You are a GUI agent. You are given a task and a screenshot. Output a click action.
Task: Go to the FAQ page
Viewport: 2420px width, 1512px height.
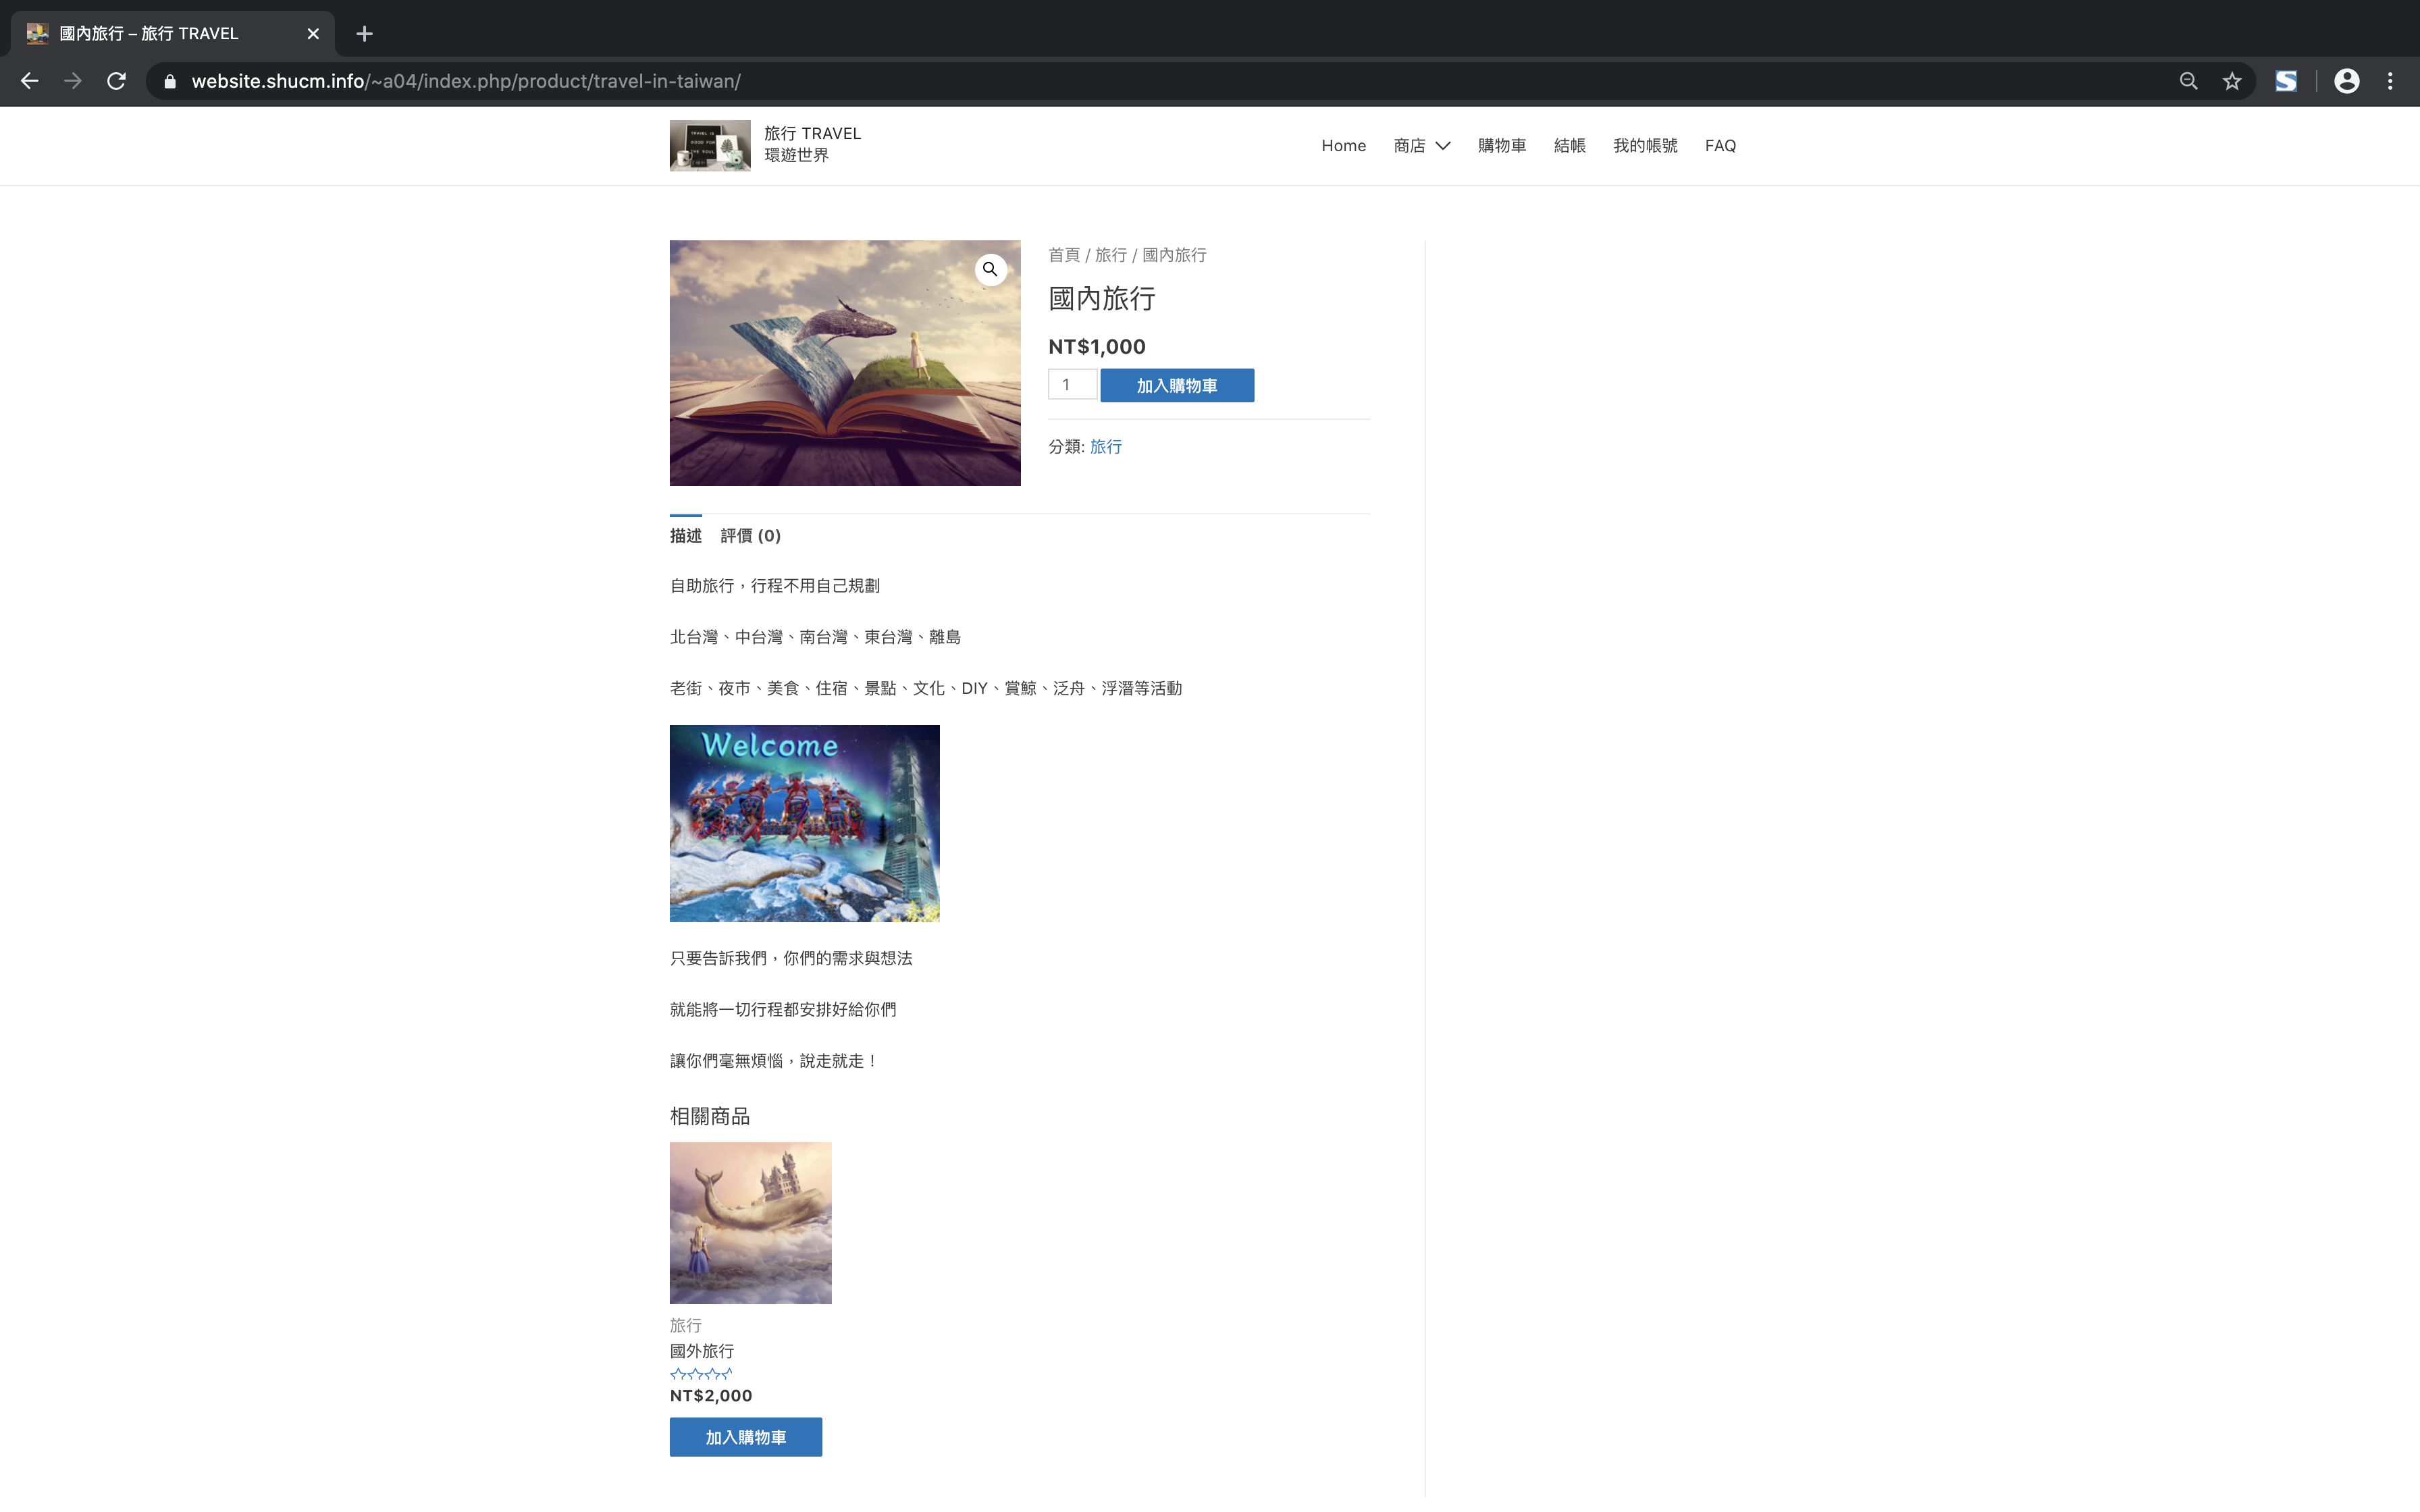click(1720, 146)
